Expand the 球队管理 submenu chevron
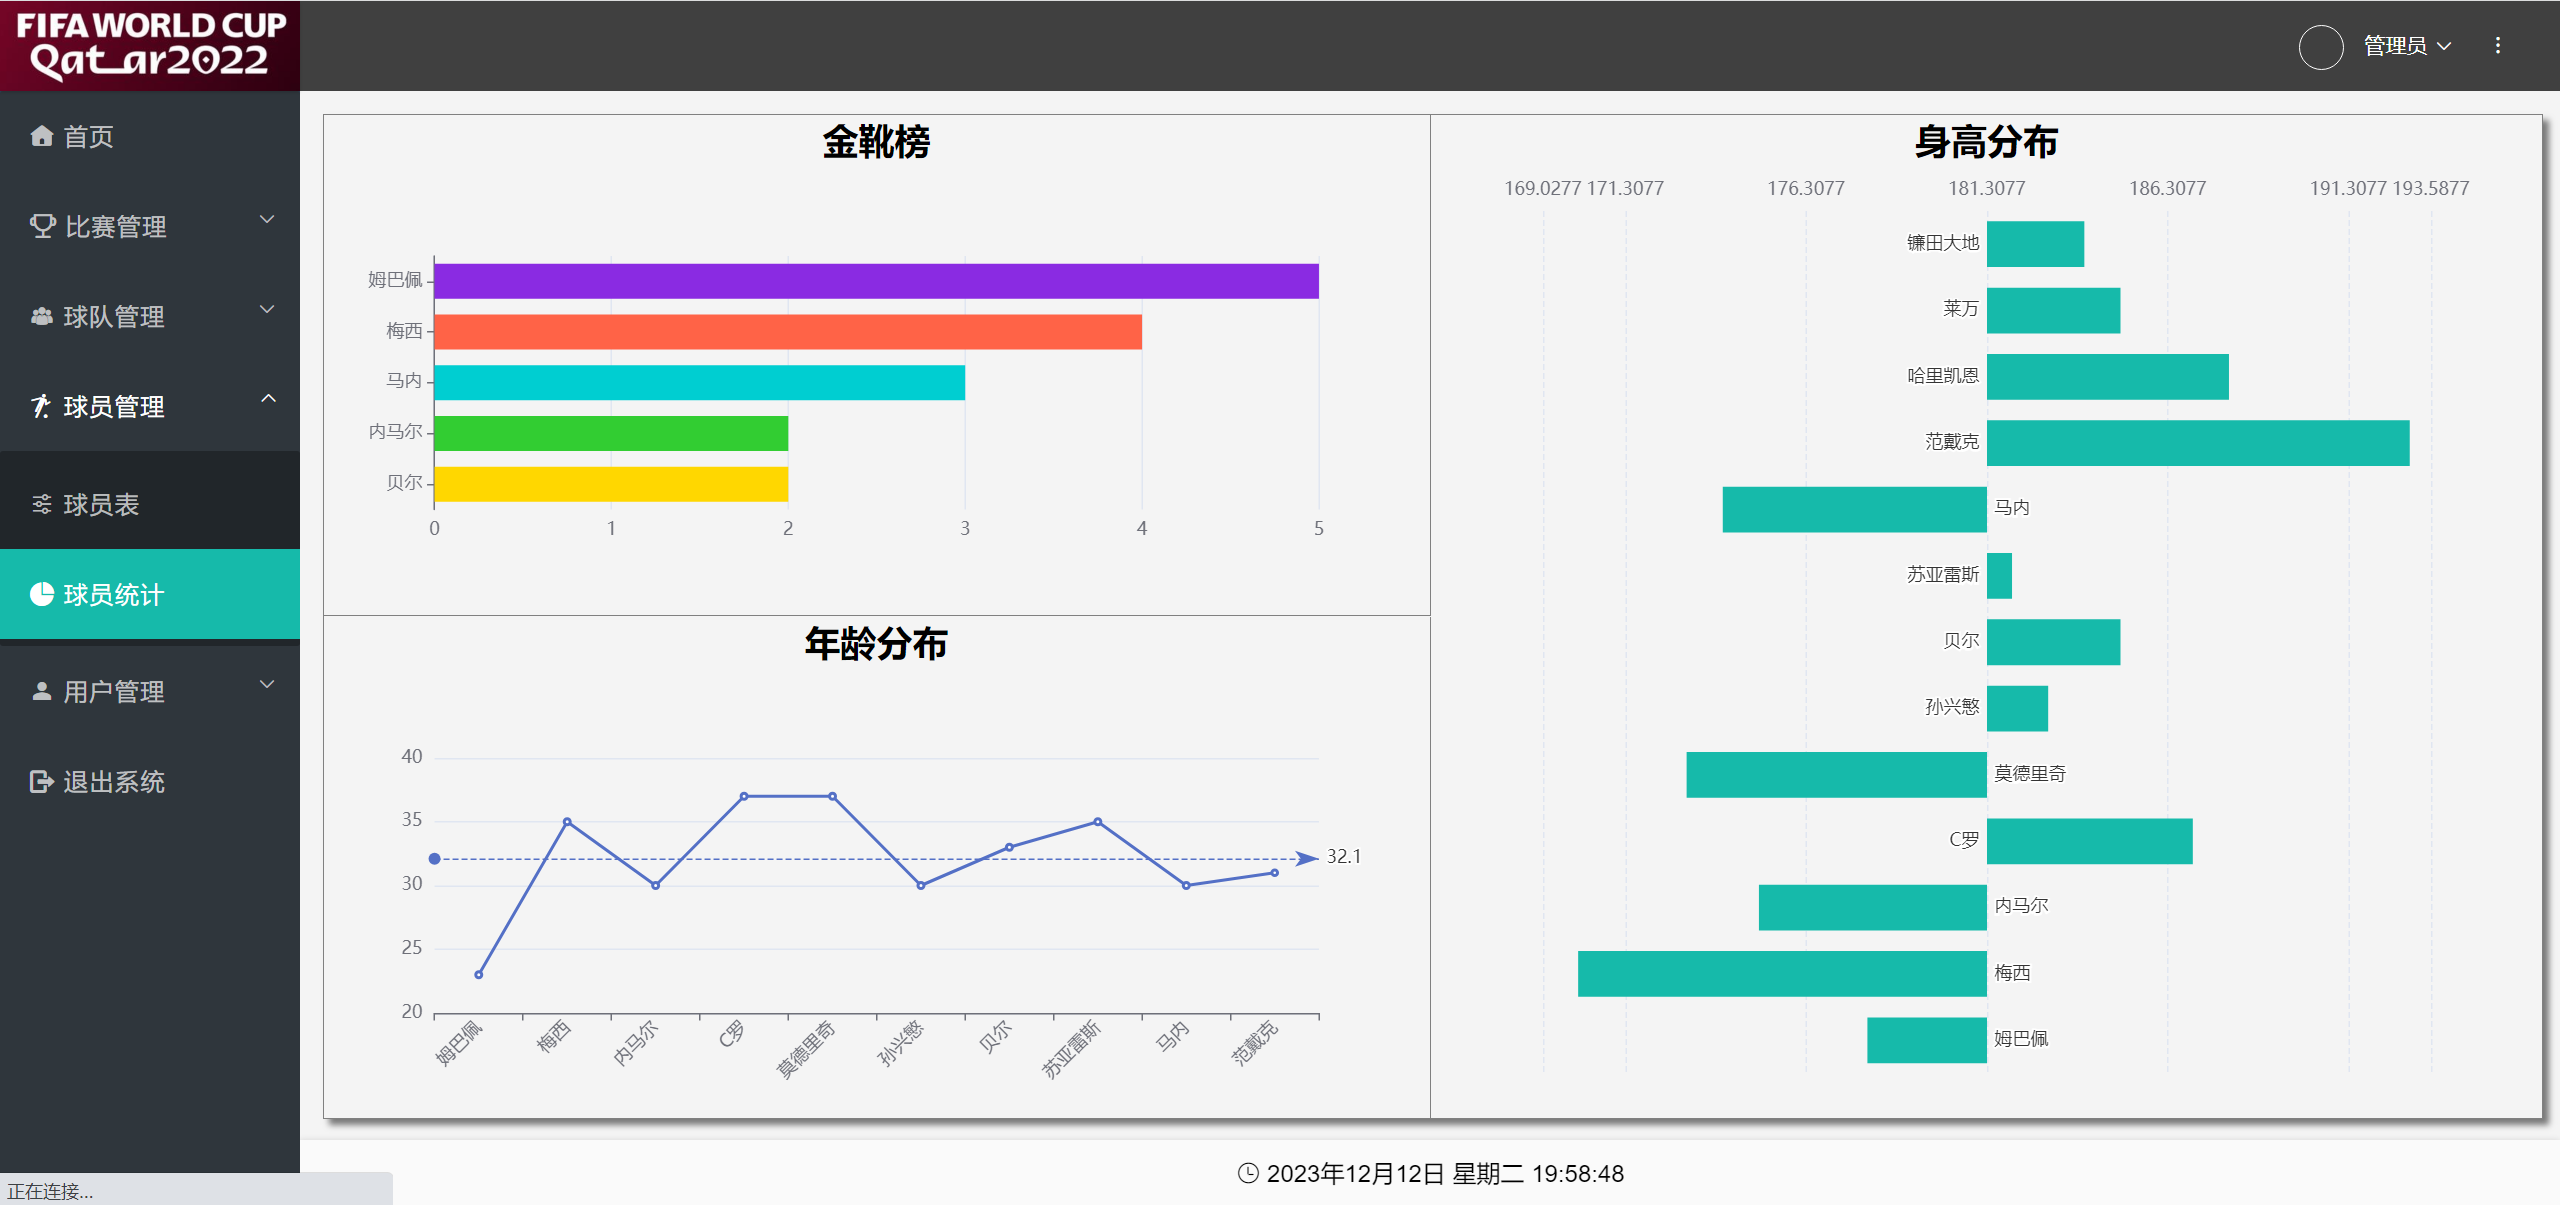 (x=267, y=310)
